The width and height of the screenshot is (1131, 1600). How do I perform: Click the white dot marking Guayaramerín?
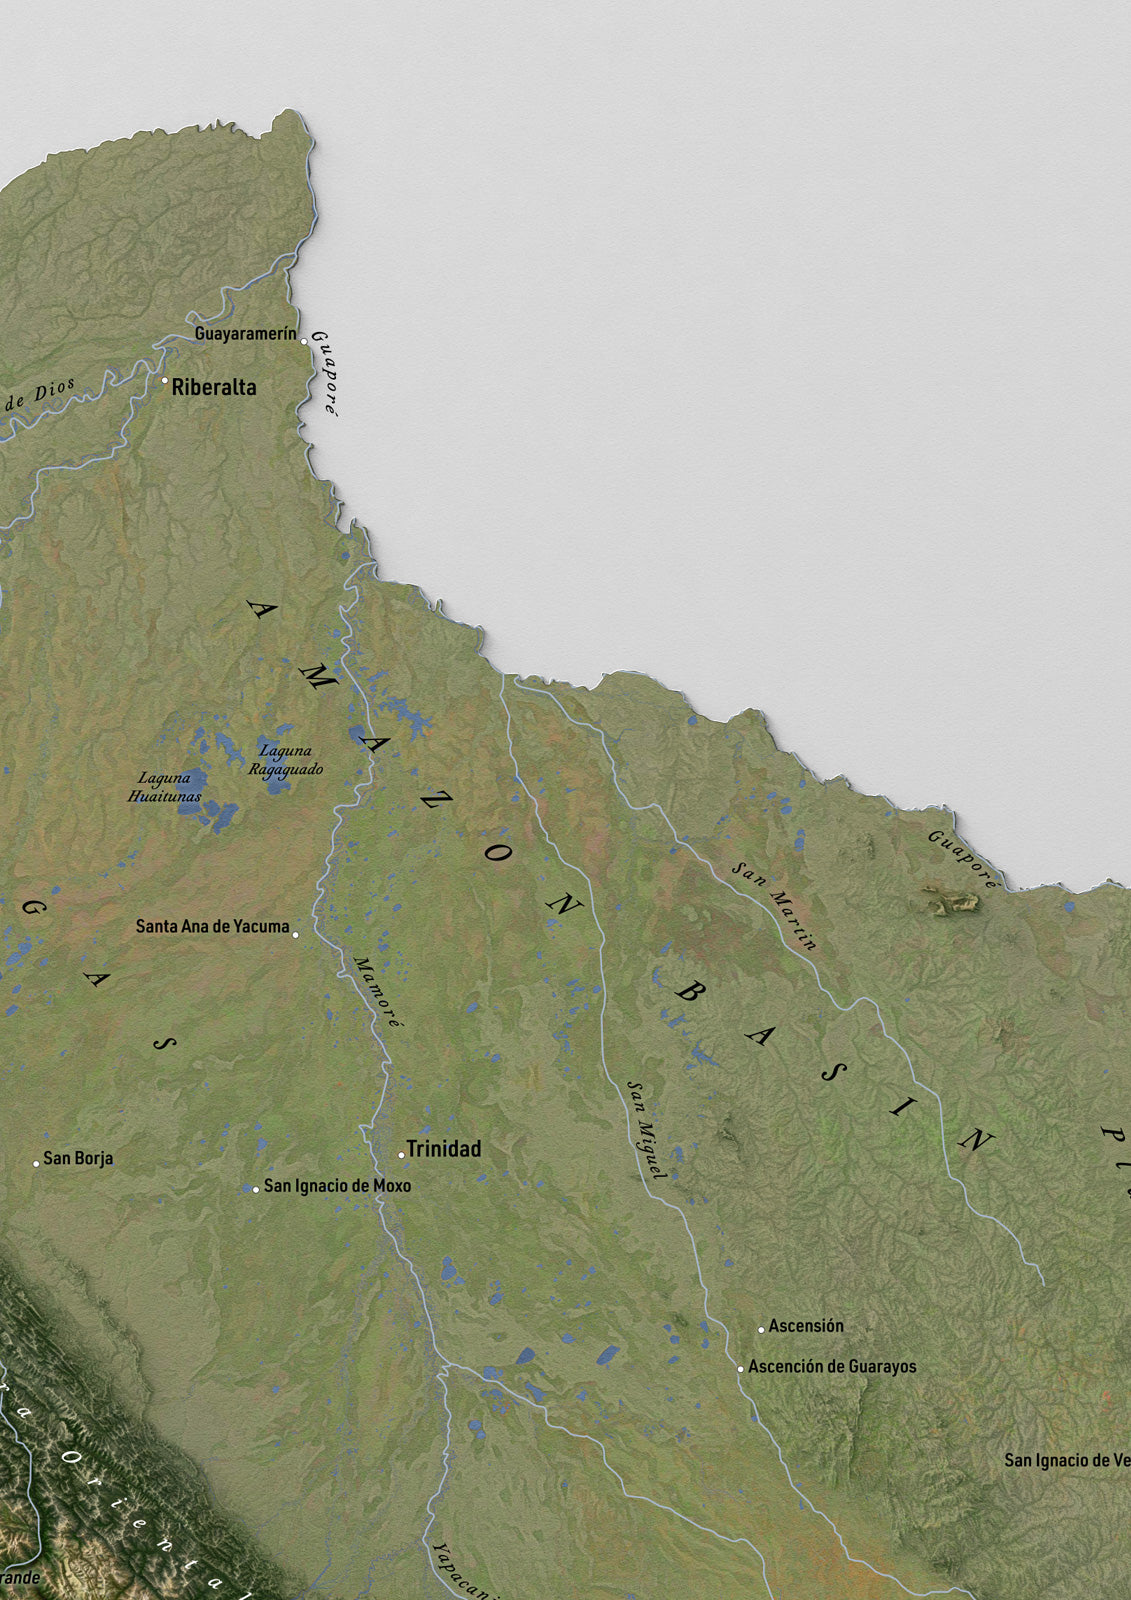click(304, 341)
